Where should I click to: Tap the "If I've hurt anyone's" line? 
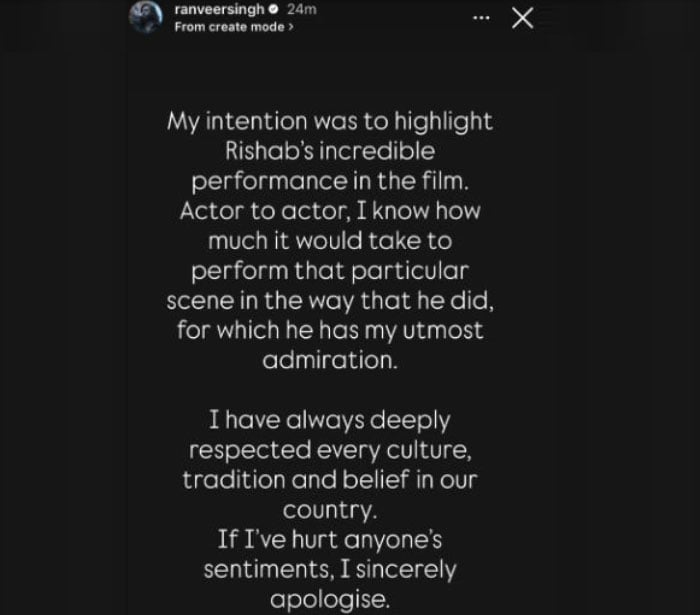[329, 539]
